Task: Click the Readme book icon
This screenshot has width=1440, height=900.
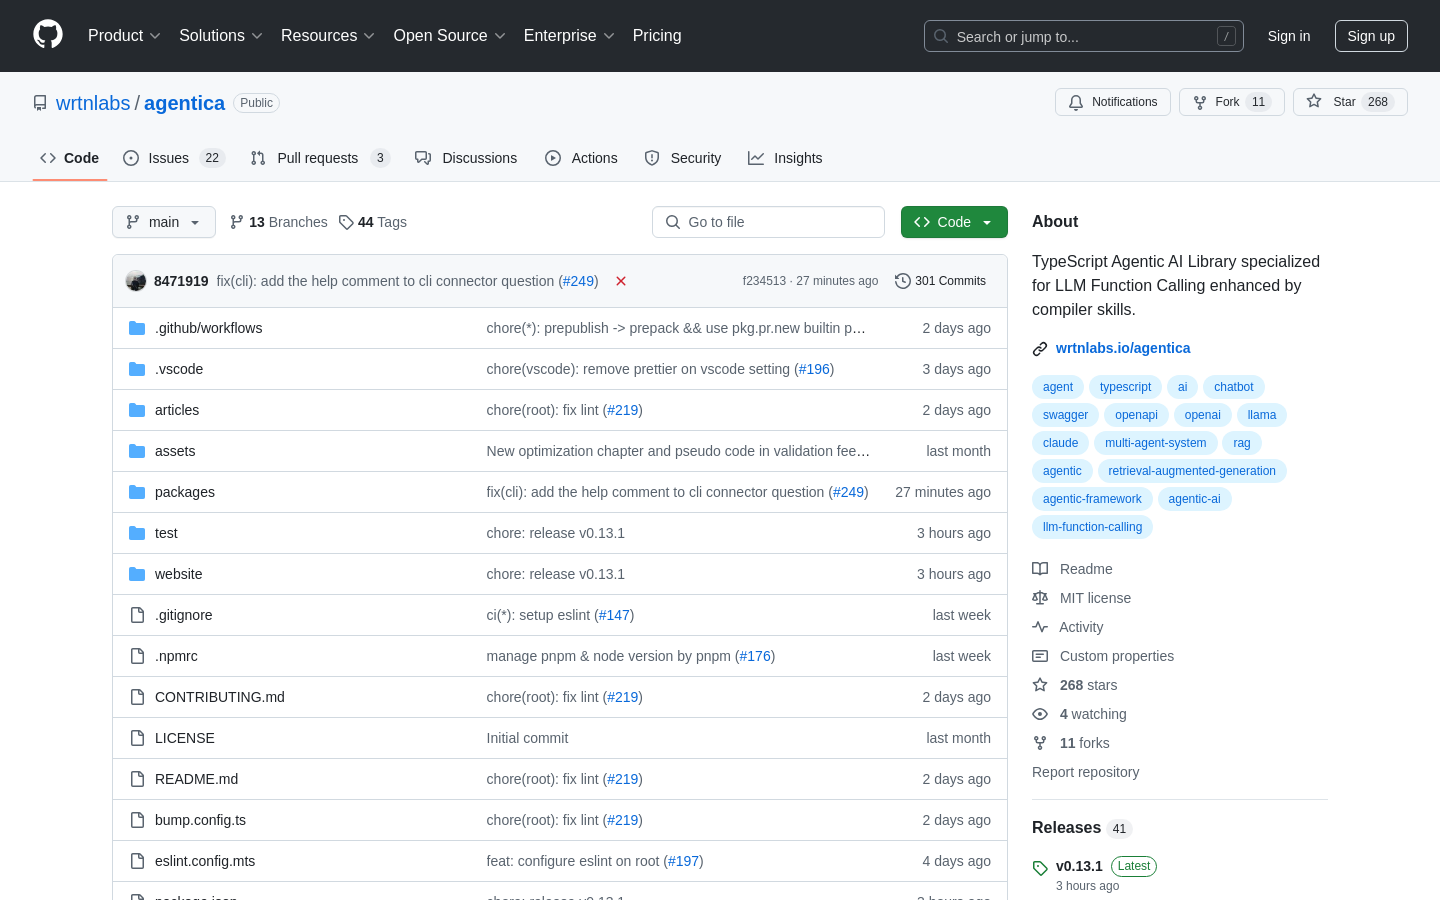Action: (1040, 569)
